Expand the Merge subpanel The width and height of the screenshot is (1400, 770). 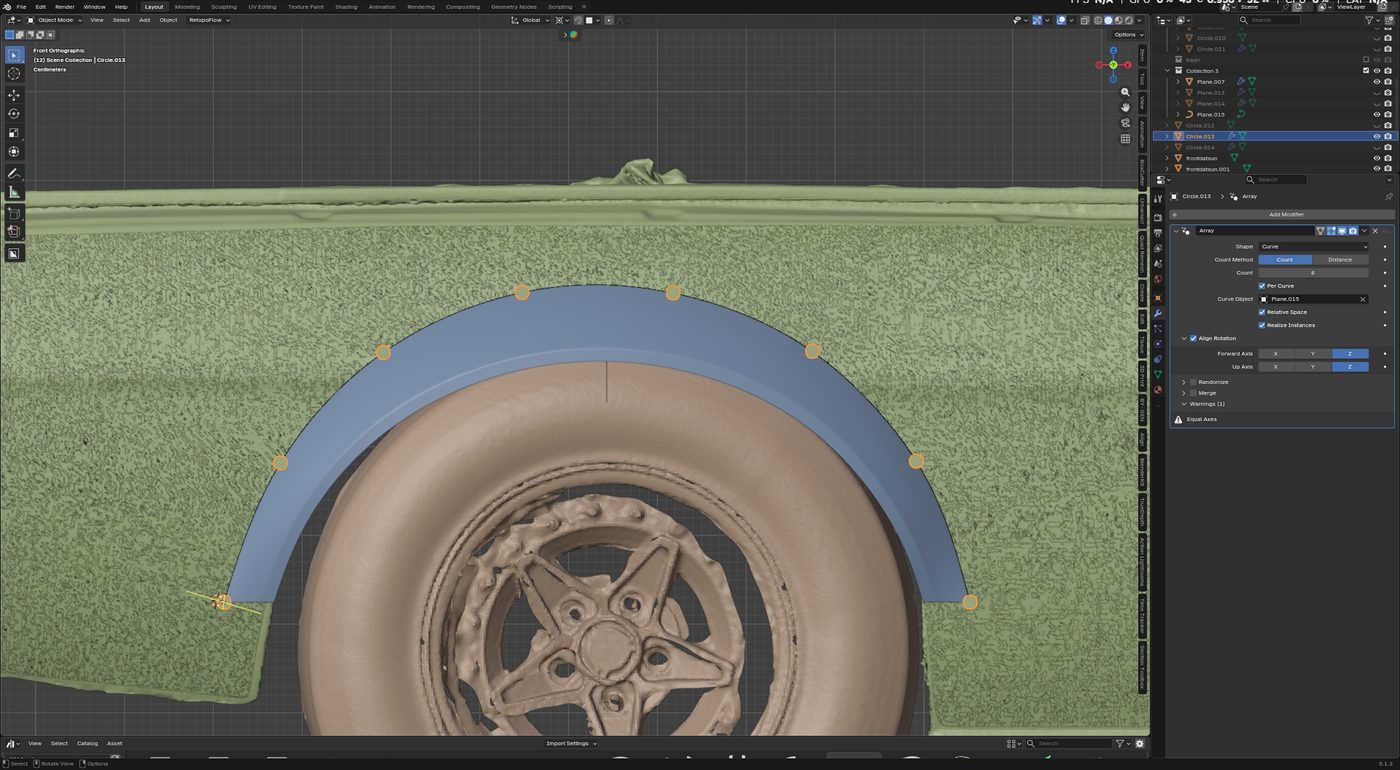coord(1184,393)
